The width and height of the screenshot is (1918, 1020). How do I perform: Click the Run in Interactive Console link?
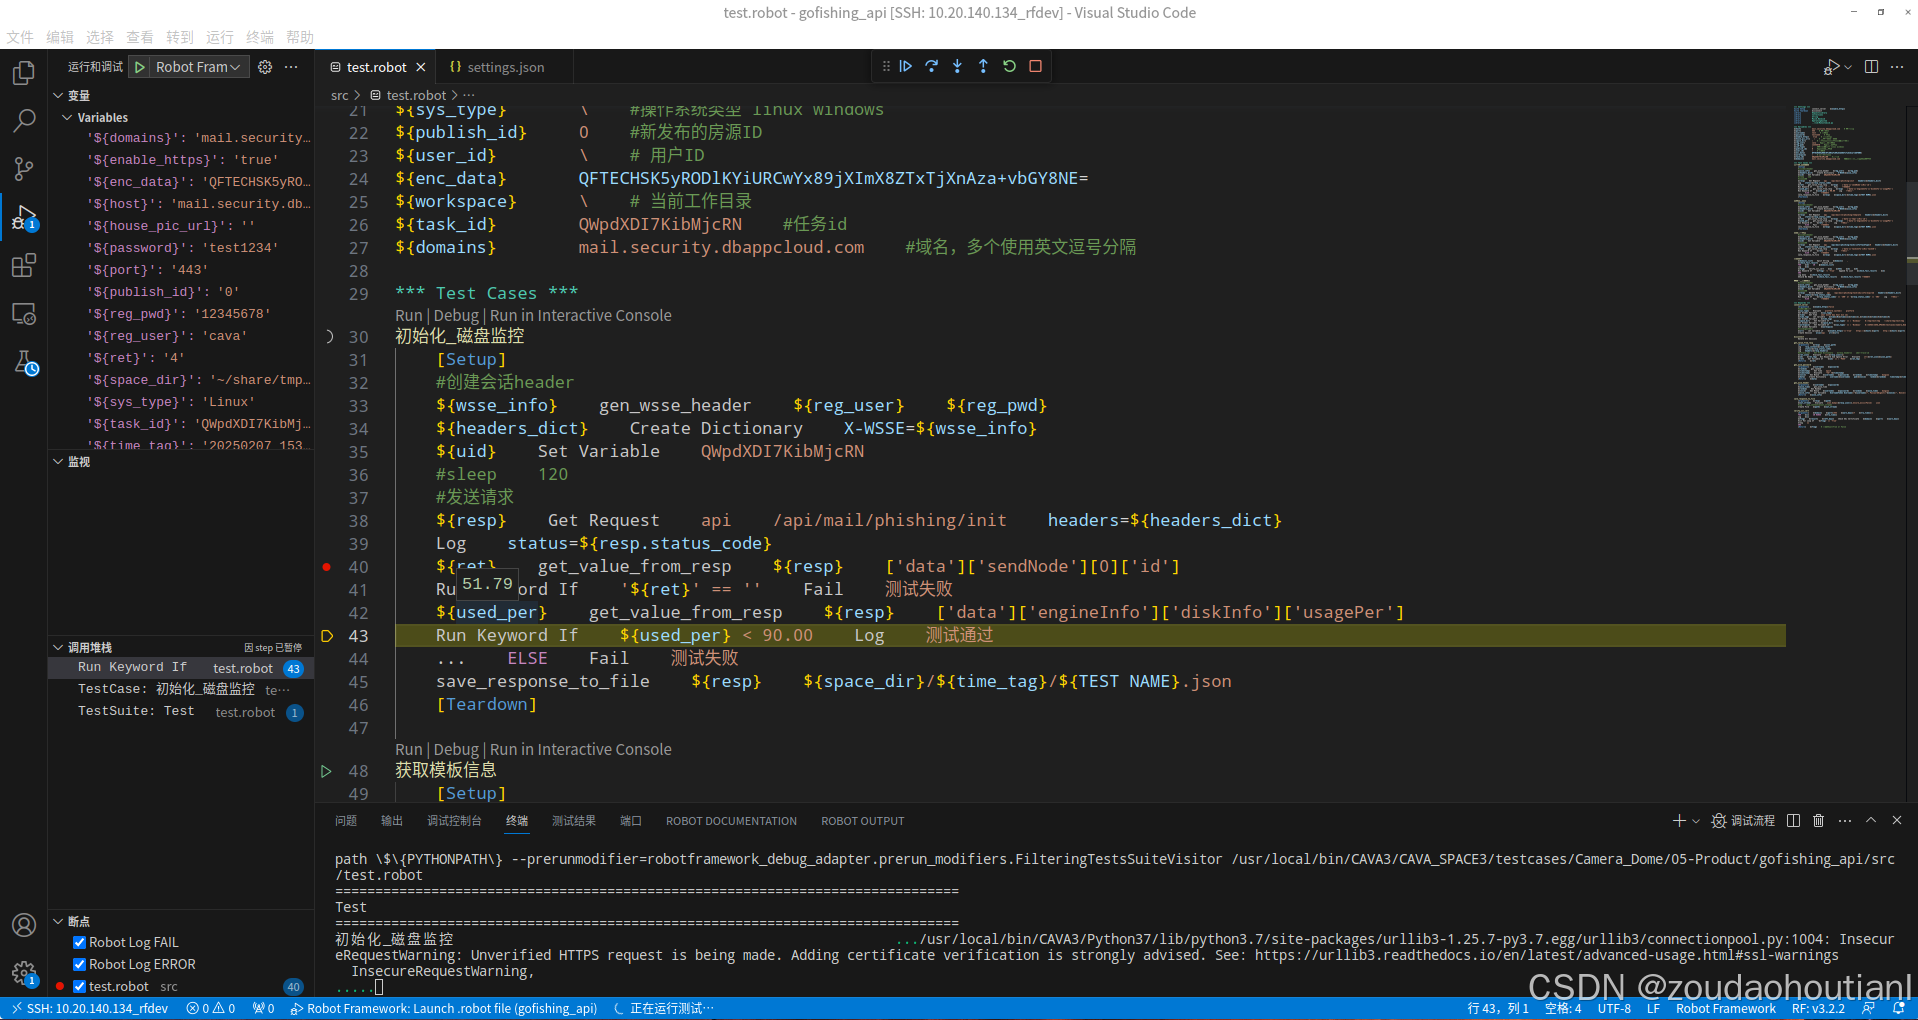tap(580, 315)
